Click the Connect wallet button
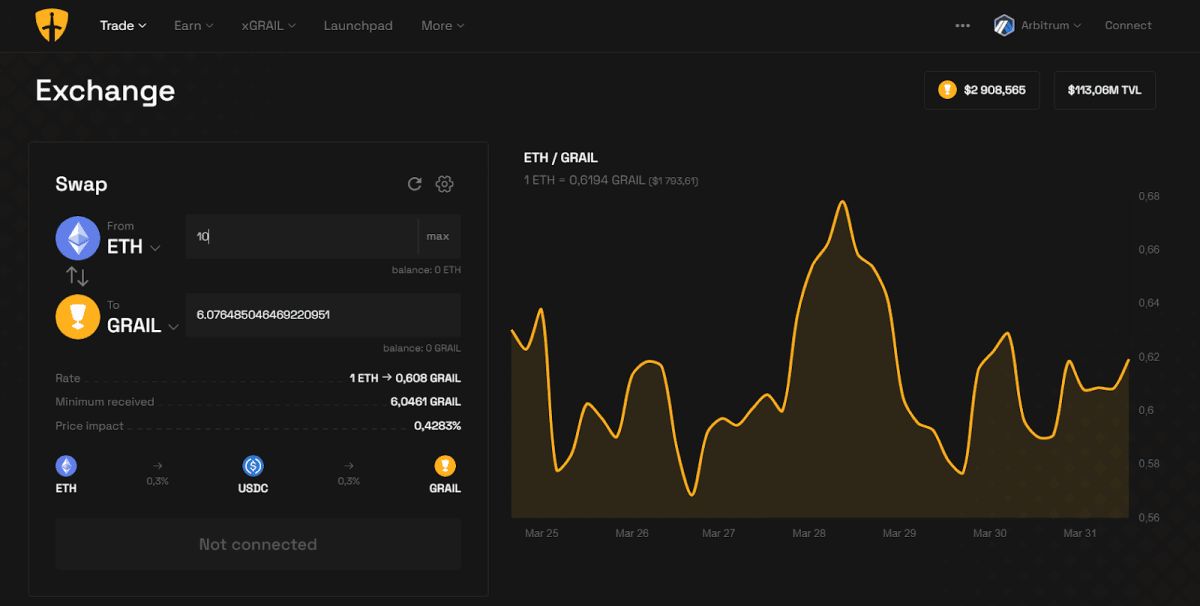 1128,25
